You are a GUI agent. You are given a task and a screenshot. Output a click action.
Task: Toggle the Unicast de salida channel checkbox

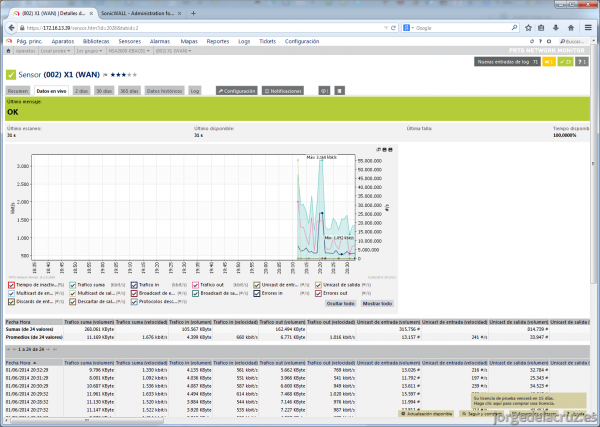pos(318,285)
